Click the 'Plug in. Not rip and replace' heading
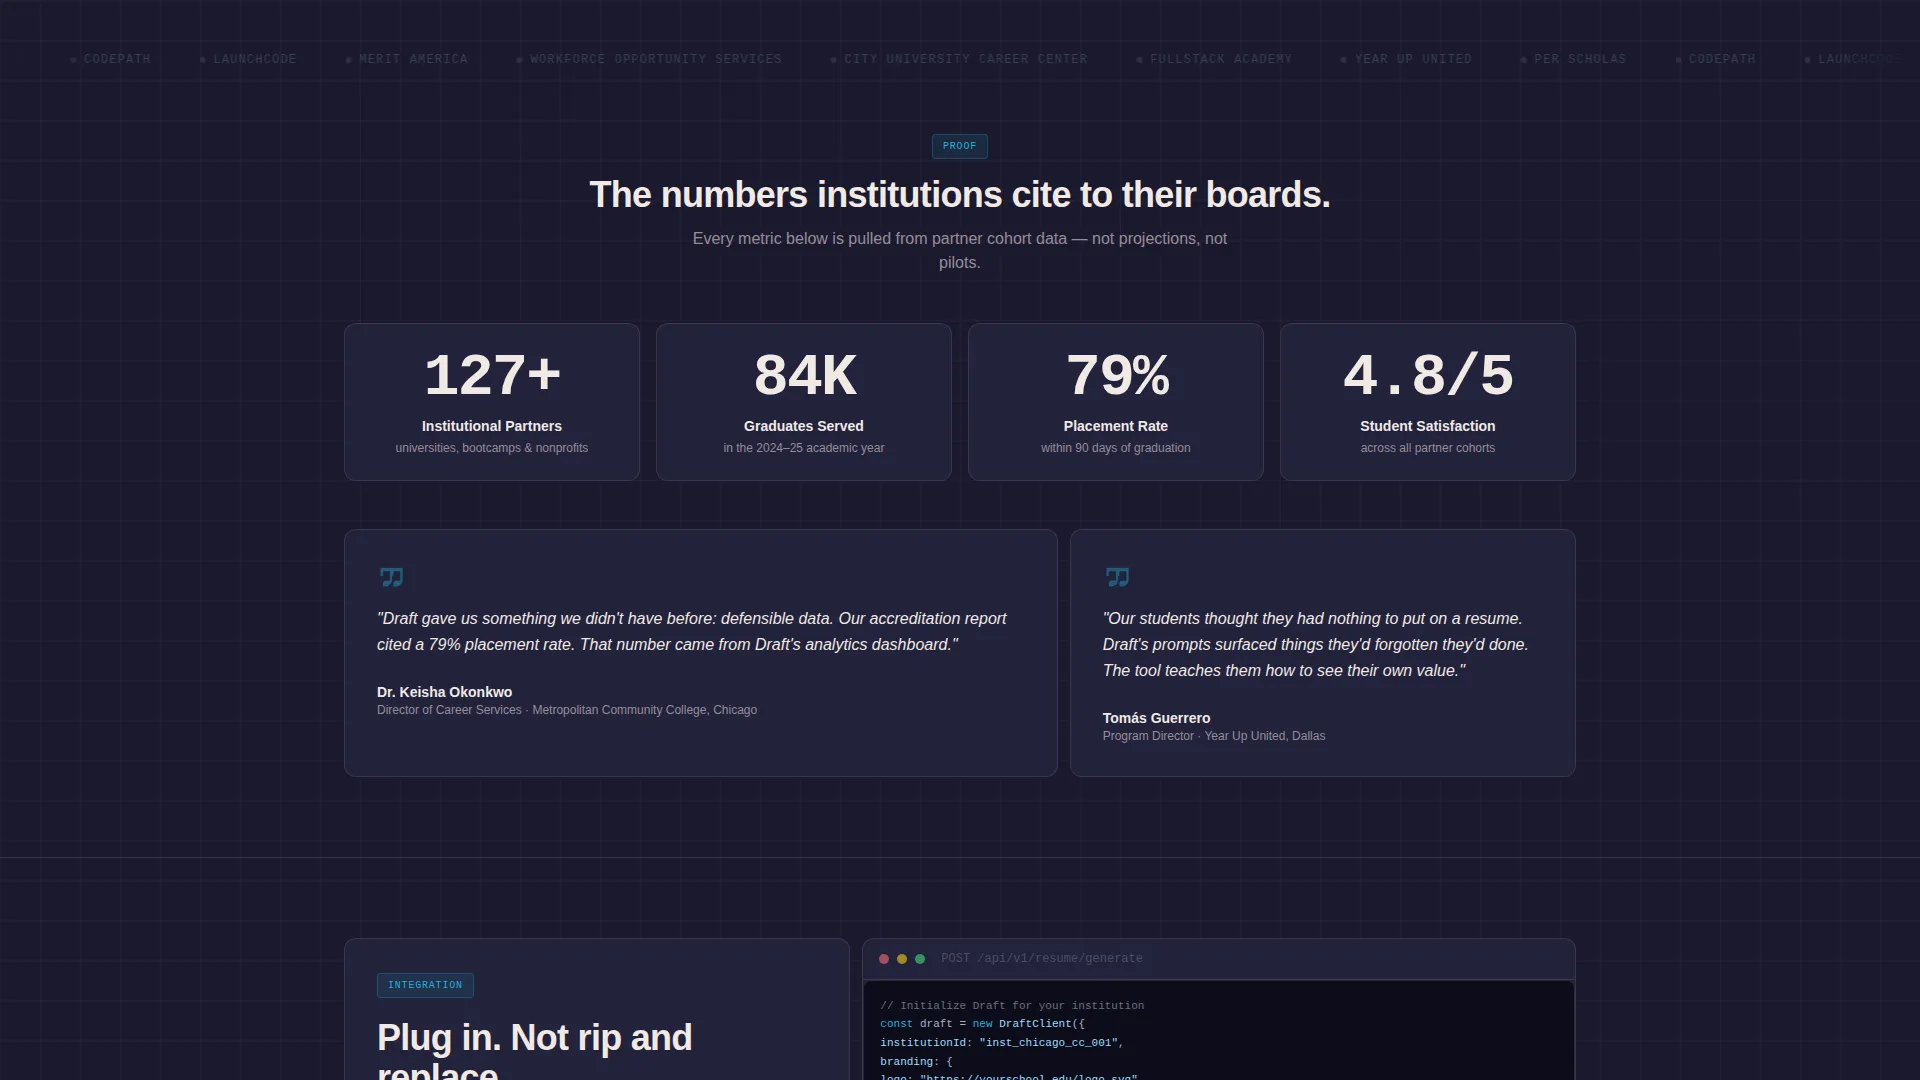 pos(534,1048)
